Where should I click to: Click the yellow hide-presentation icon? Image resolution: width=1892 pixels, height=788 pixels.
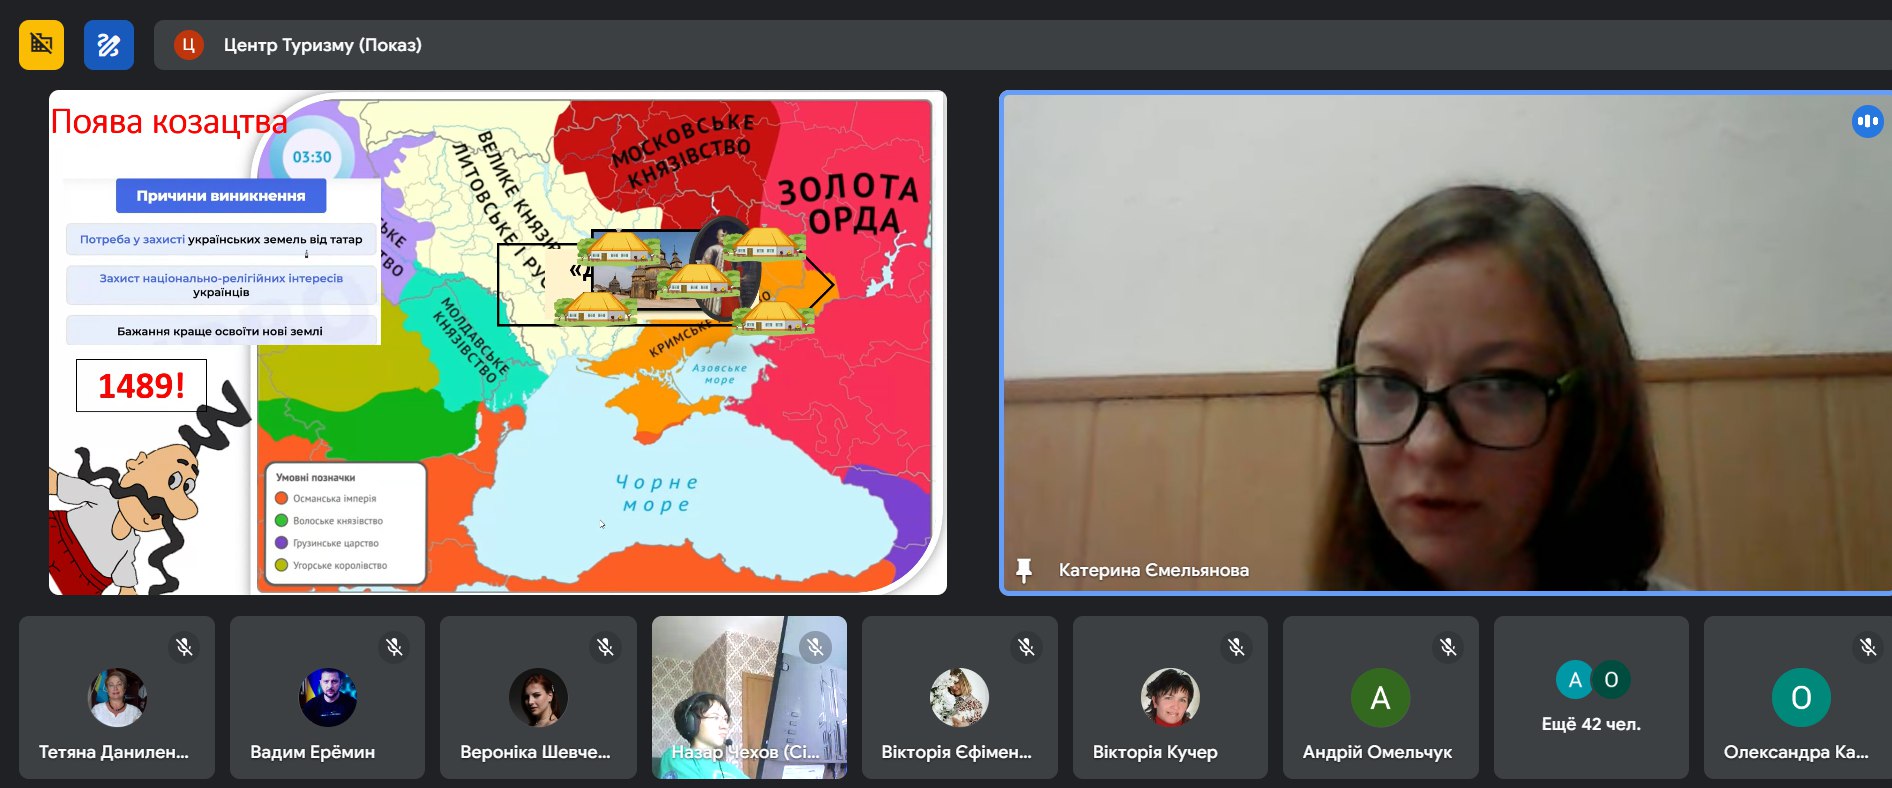41,45
